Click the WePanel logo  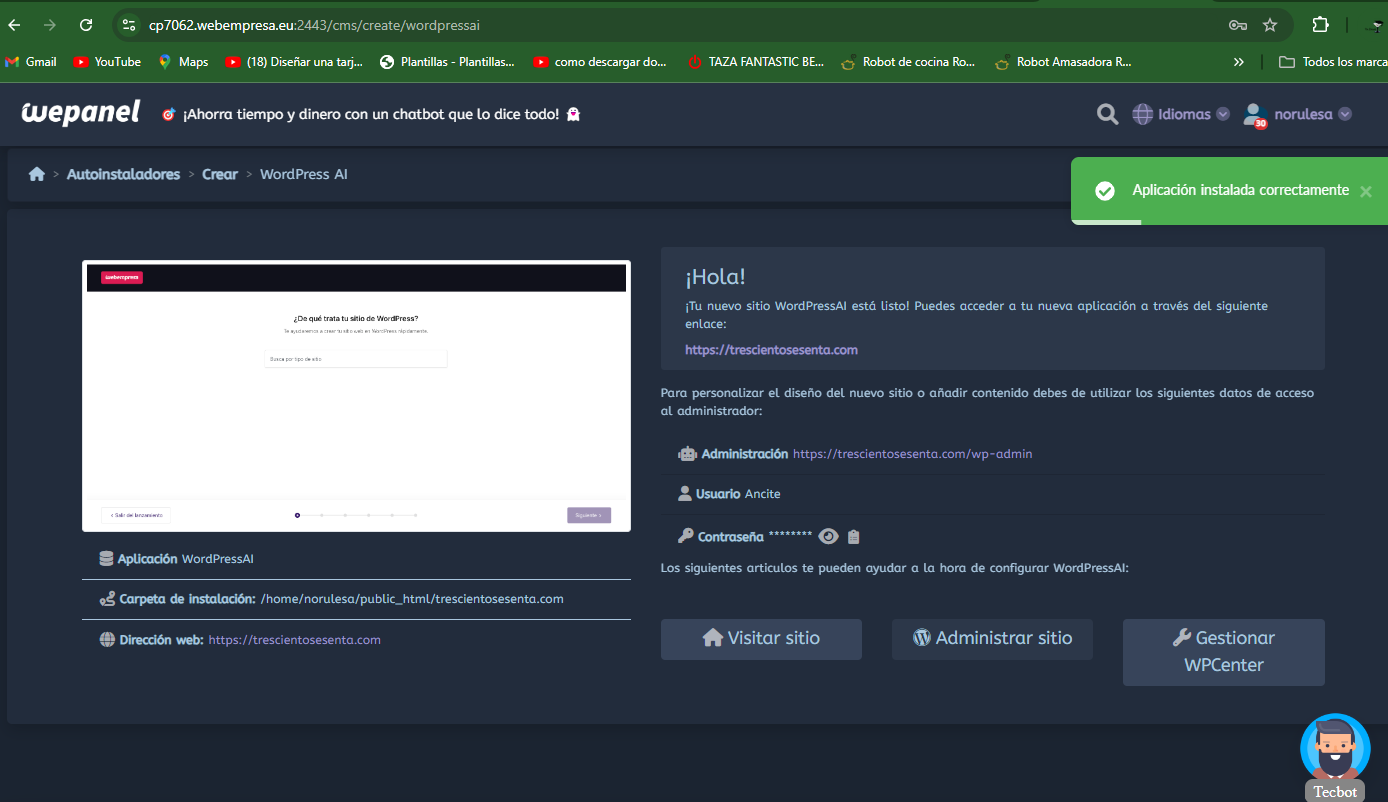click(81, 113)
